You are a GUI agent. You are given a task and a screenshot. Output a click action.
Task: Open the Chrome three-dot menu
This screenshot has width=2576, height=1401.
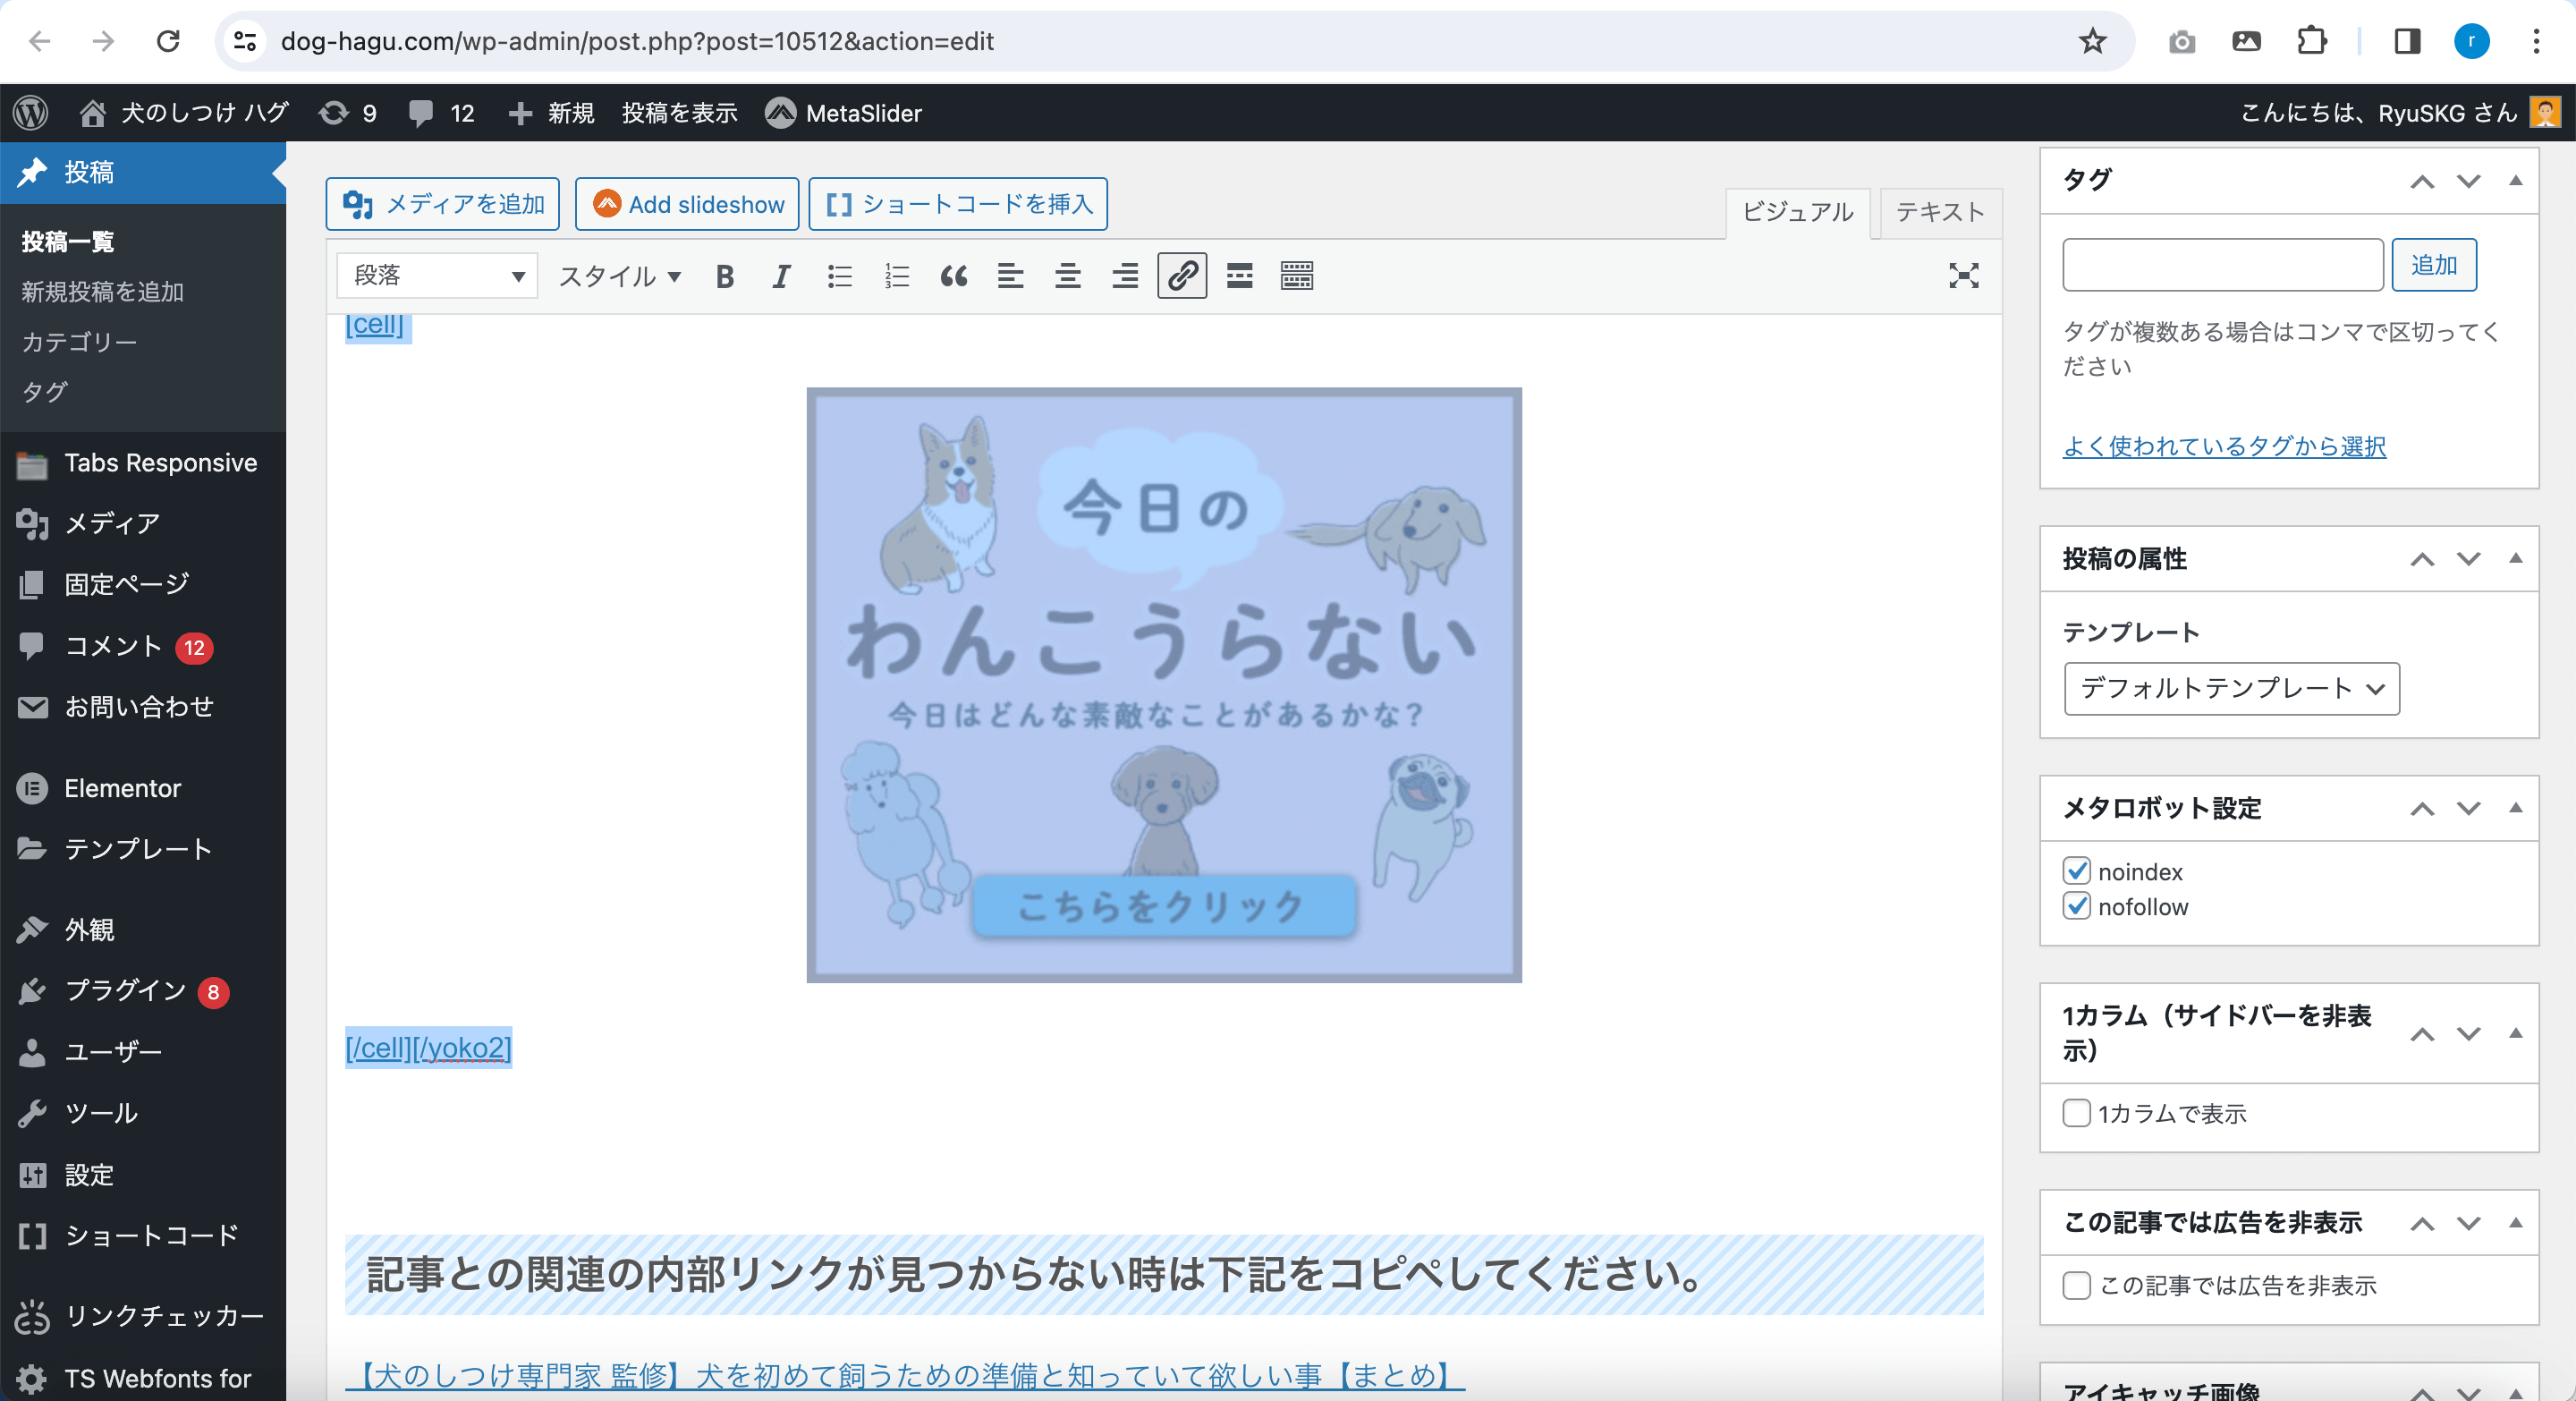click(x=2536, y=41)
